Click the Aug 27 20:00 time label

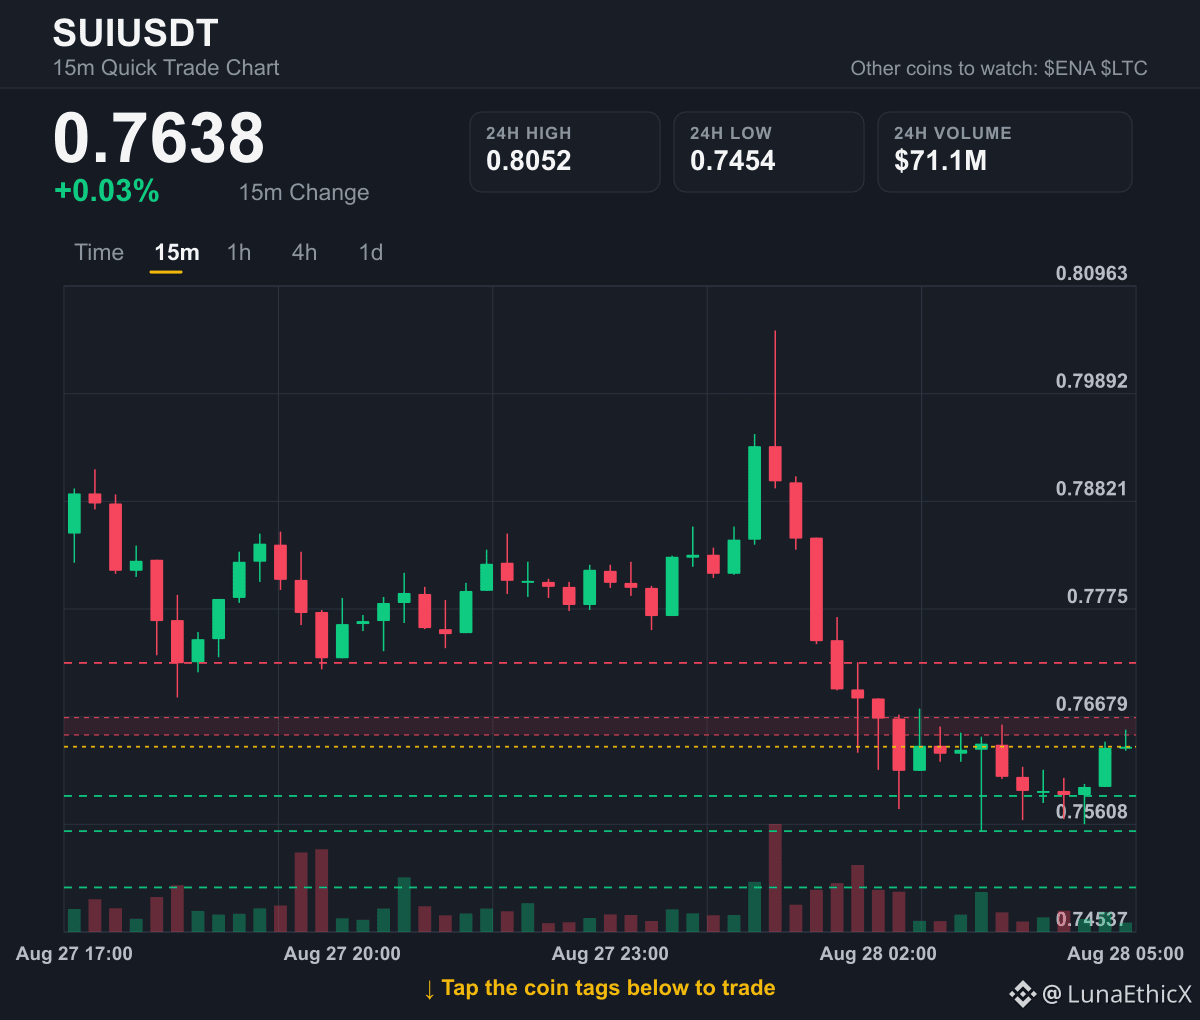click(x=342, y=954)
